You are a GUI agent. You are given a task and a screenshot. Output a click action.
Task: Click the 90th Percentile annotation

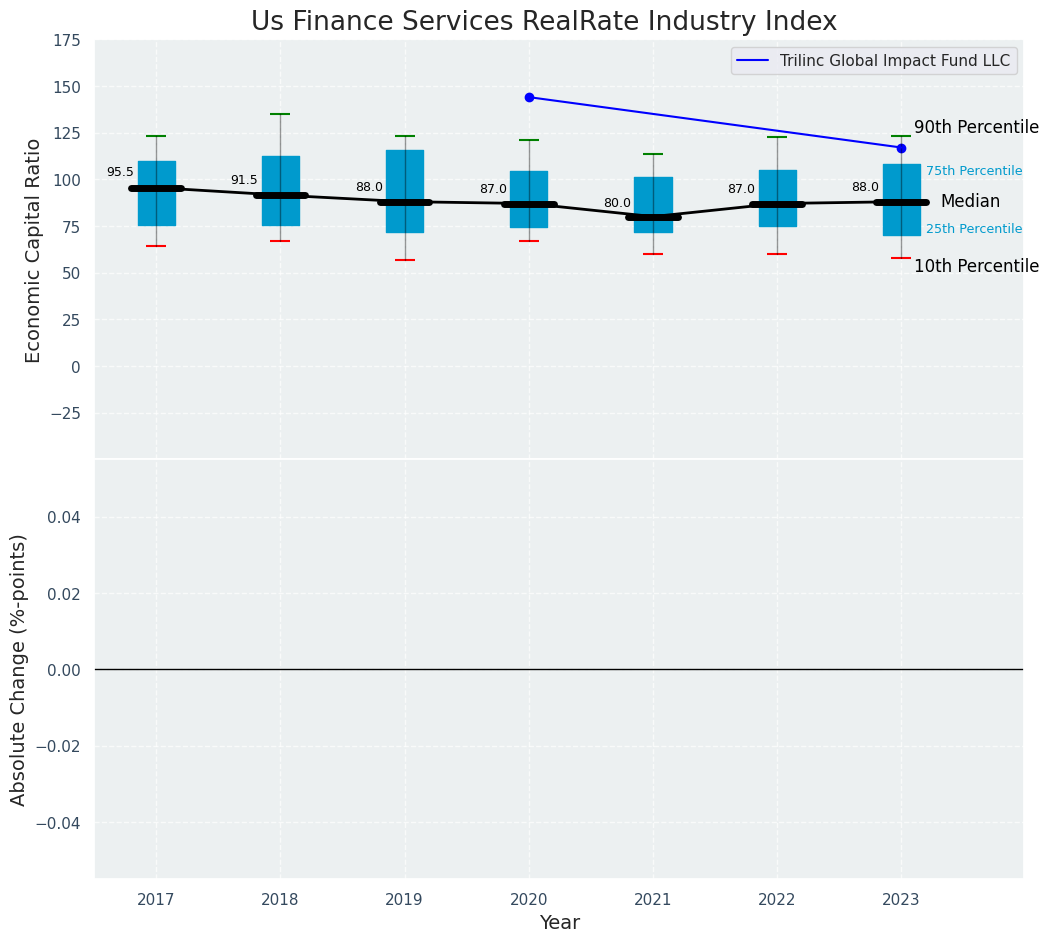[976, 128]
